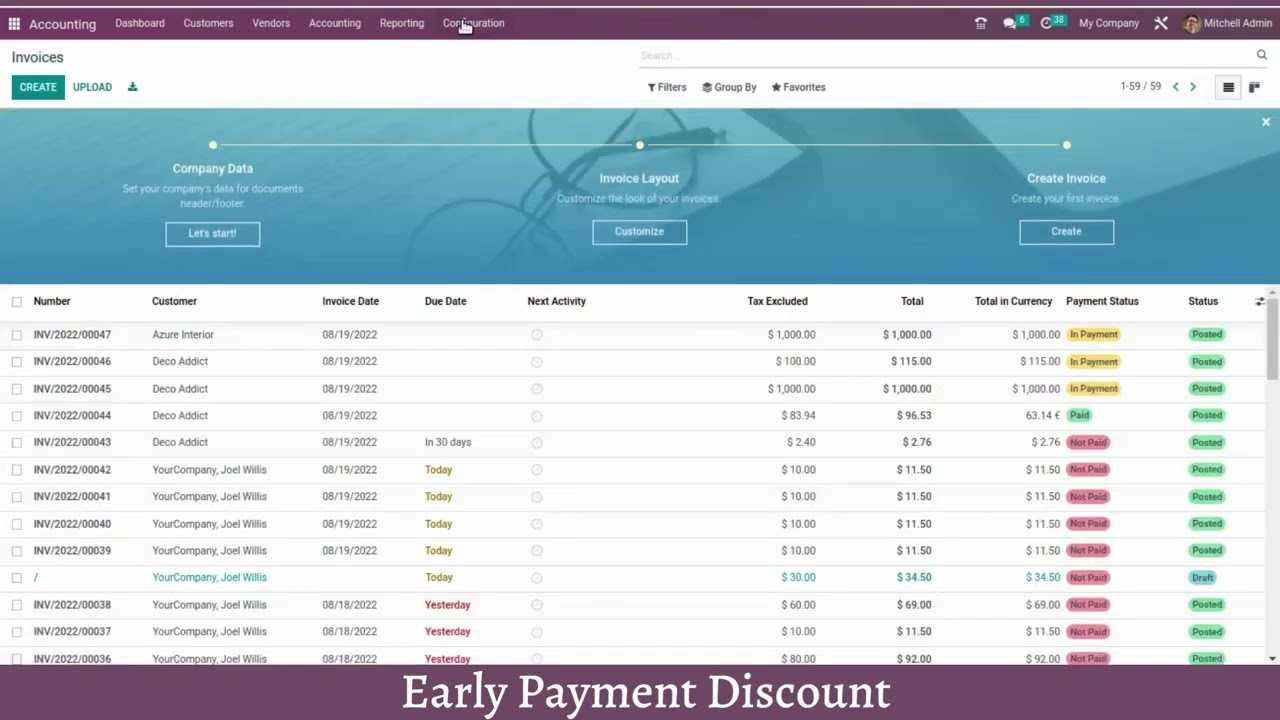Click the banner's Create button
This screenshot has height=720, width=1280.
tap(1066, 231)
